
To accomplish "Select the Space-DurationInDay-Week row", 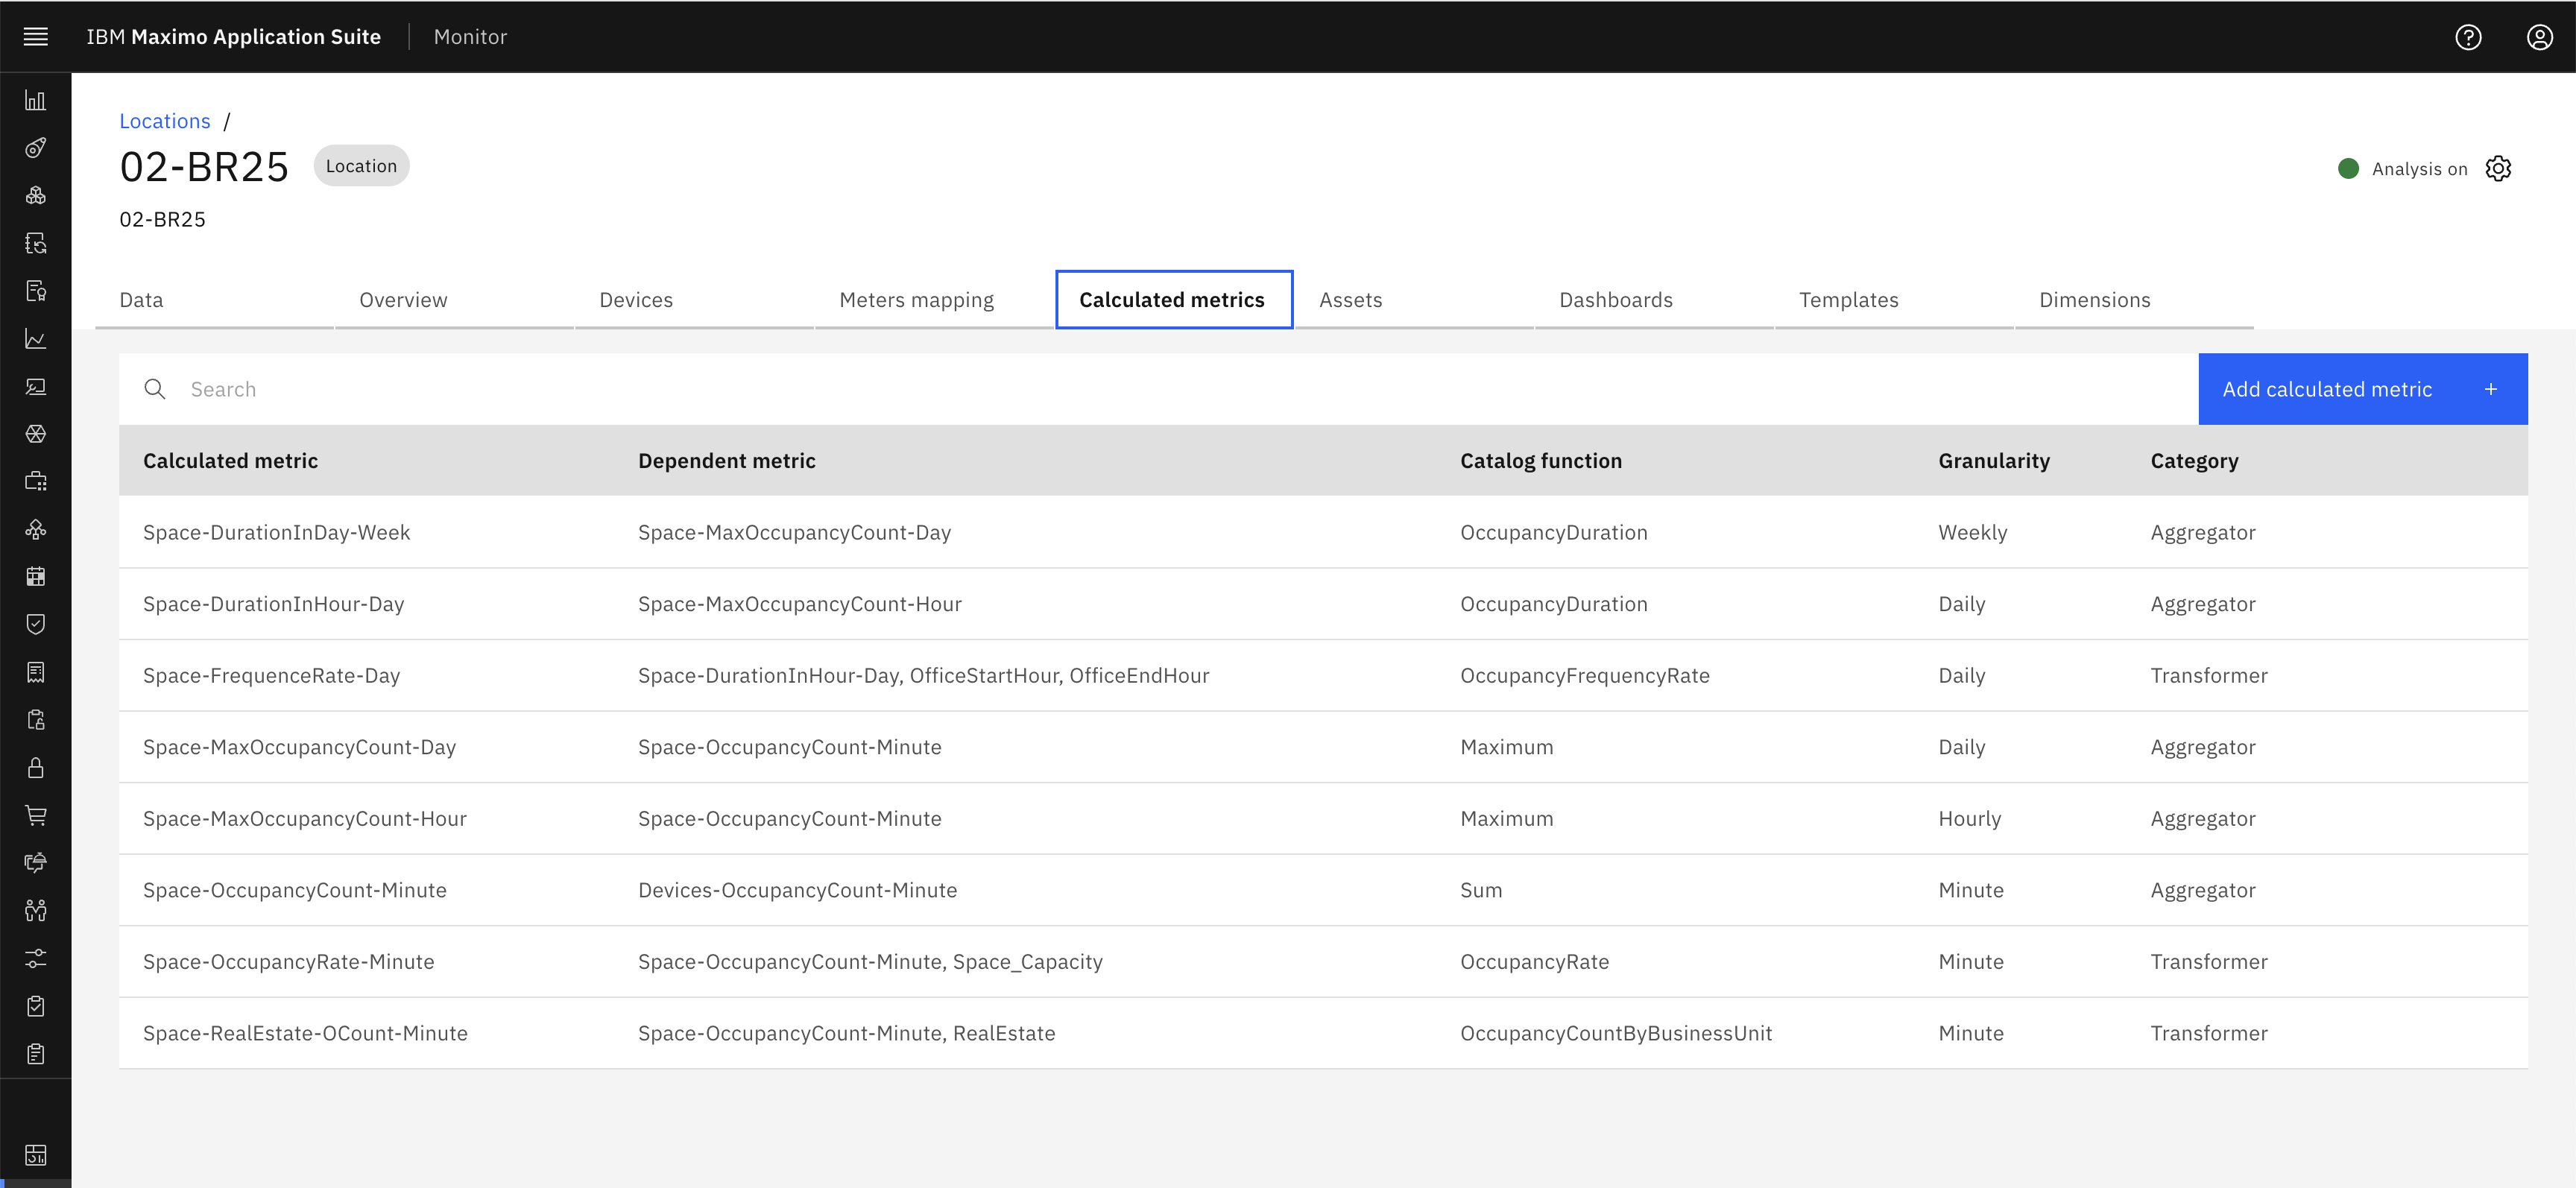I will [x=1323, y=532].
